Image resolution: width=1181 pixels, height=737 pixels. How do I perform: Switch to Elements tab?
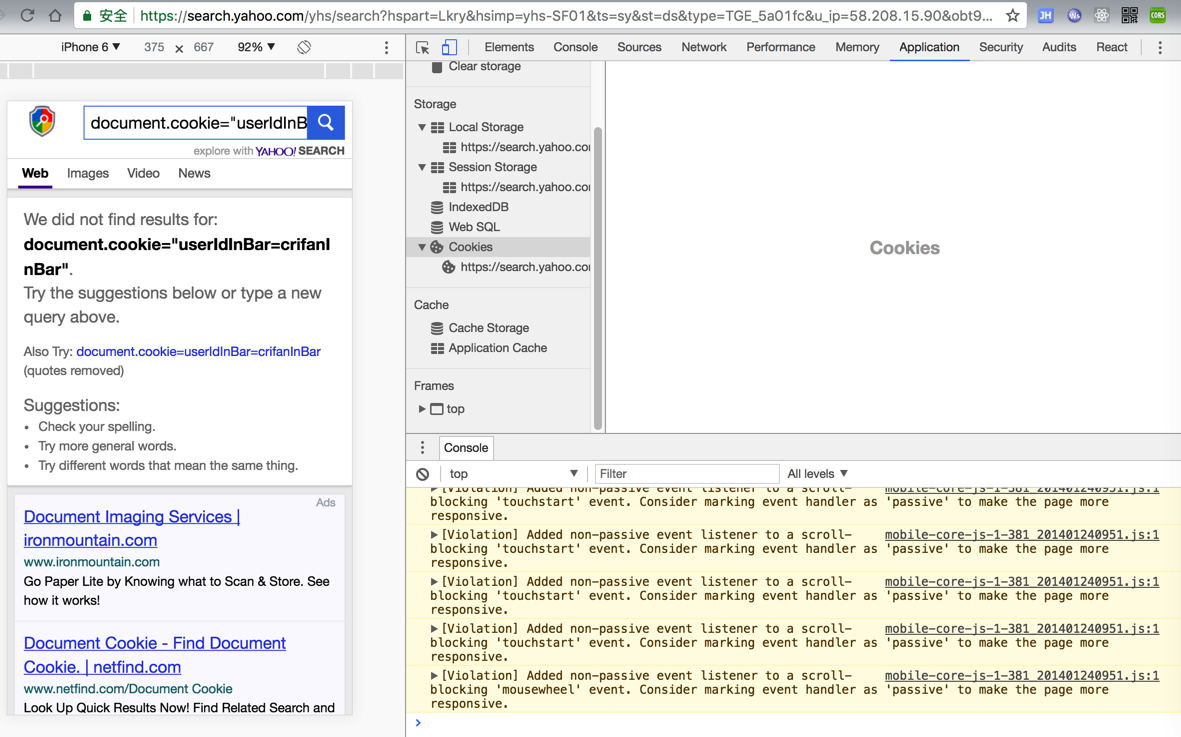click(x=509, y=47)
